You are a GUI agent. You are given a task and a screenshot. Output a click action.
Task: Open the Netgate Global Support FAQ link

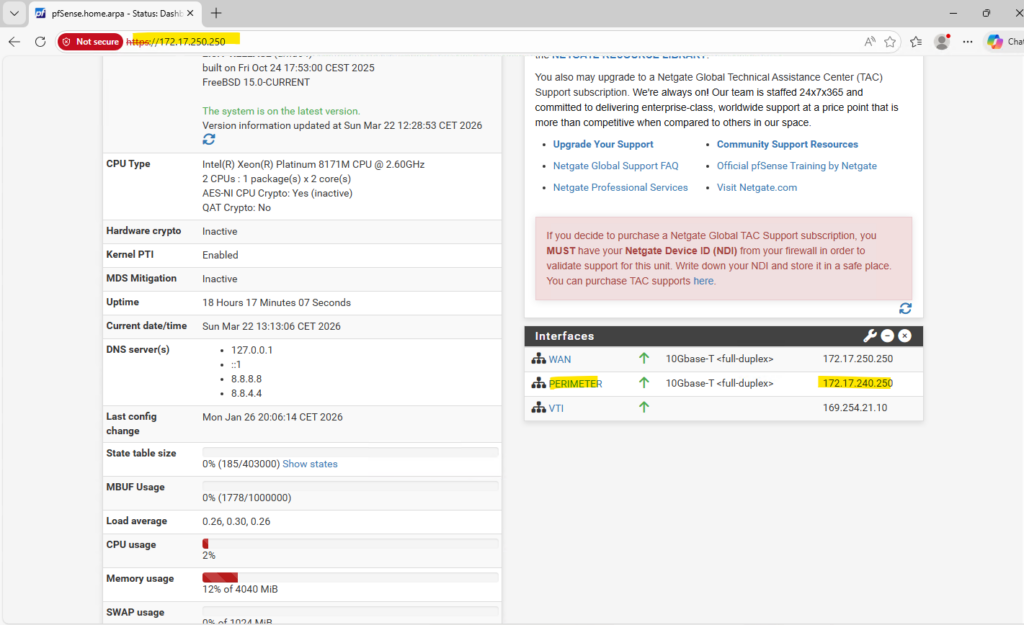pyautogui.click(x=615, y=166)
